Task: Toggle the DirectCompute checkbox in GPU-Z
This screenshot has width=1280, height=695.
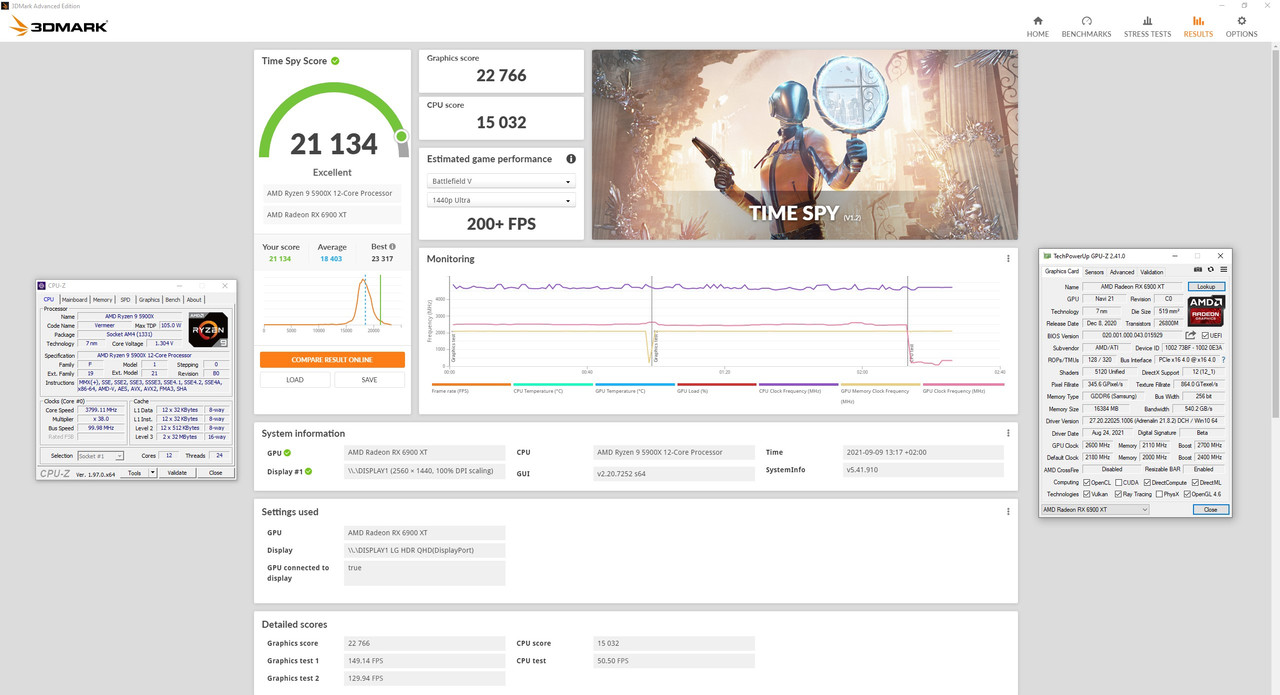Action: 1148,482
